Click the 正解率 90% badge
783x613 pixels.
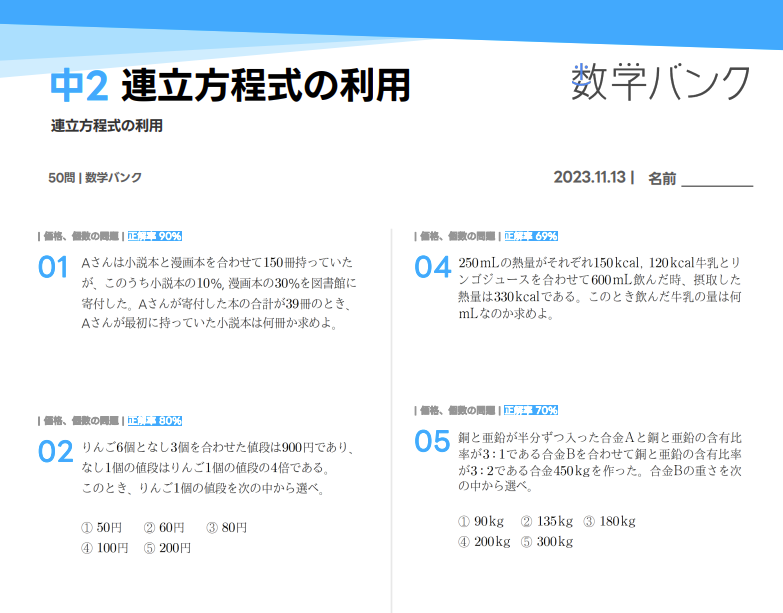[x=153, y=237]
